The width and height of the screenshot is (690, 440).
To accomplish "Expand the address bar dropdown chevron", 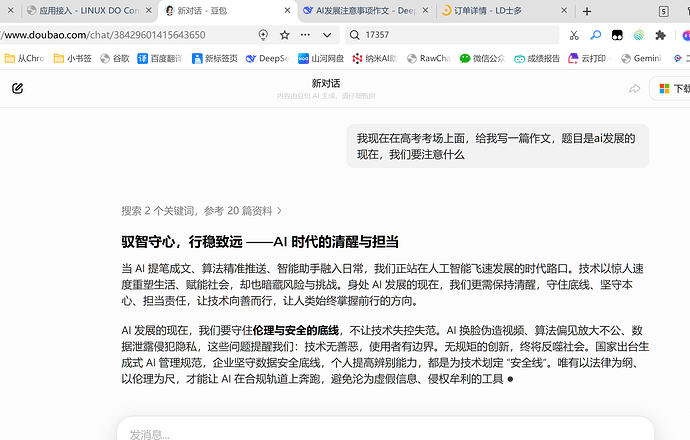I will point(327,35).
